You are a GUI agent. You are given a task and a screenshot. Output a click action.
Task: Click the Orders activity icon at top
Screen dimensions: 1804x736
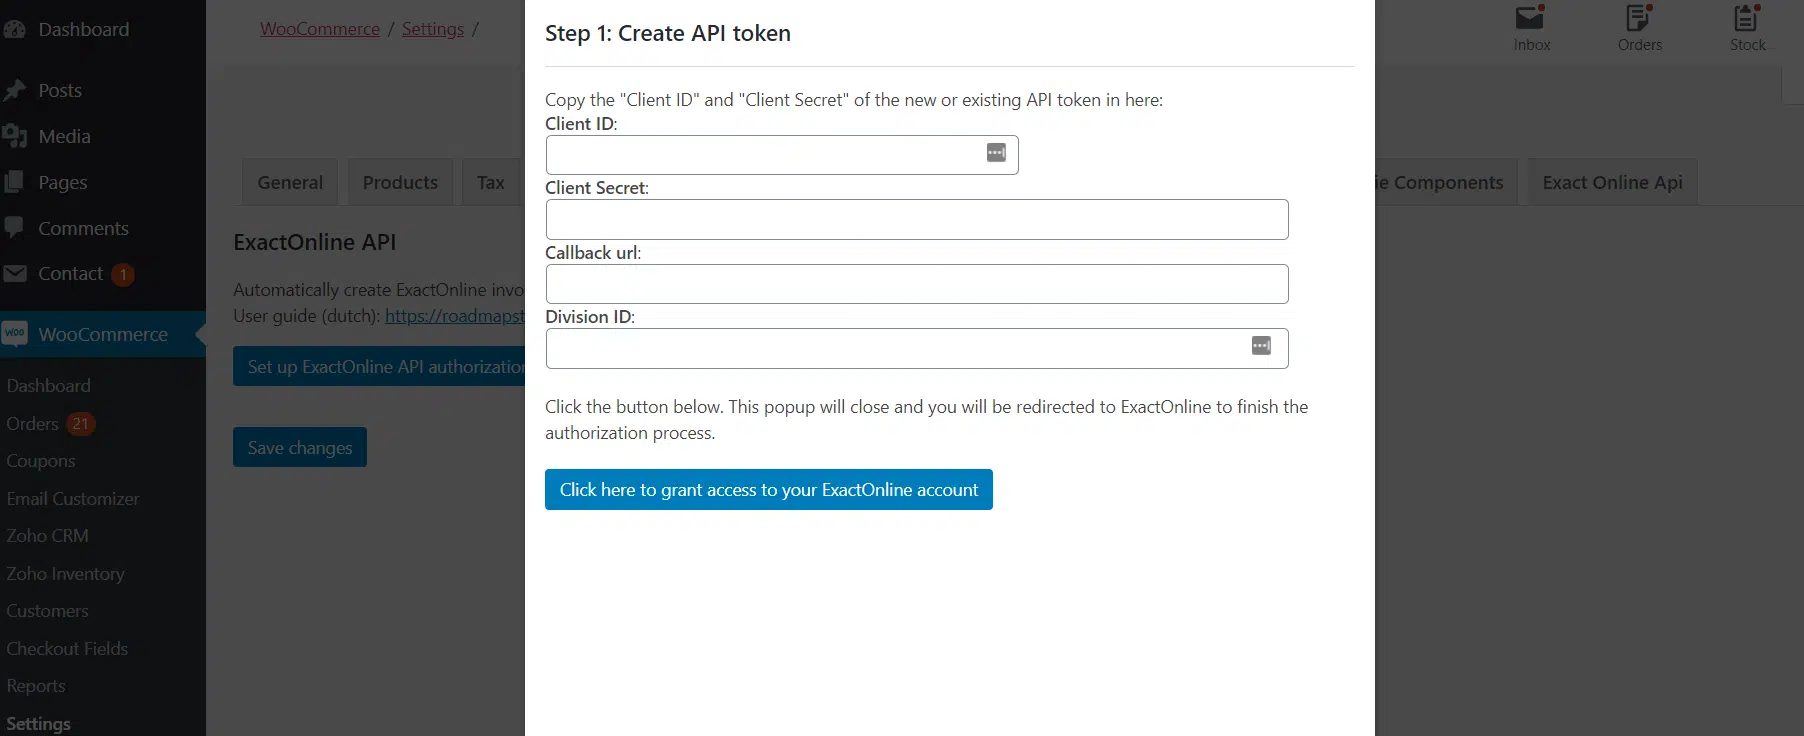(x=1639, y=27)
